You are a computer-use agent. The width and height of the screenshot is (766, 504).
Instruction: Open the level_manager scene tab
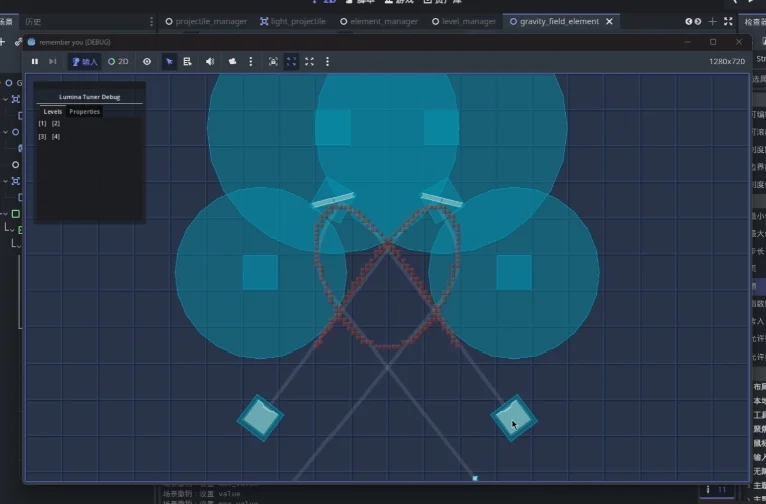pyautogui.click(x=463, y=21)
